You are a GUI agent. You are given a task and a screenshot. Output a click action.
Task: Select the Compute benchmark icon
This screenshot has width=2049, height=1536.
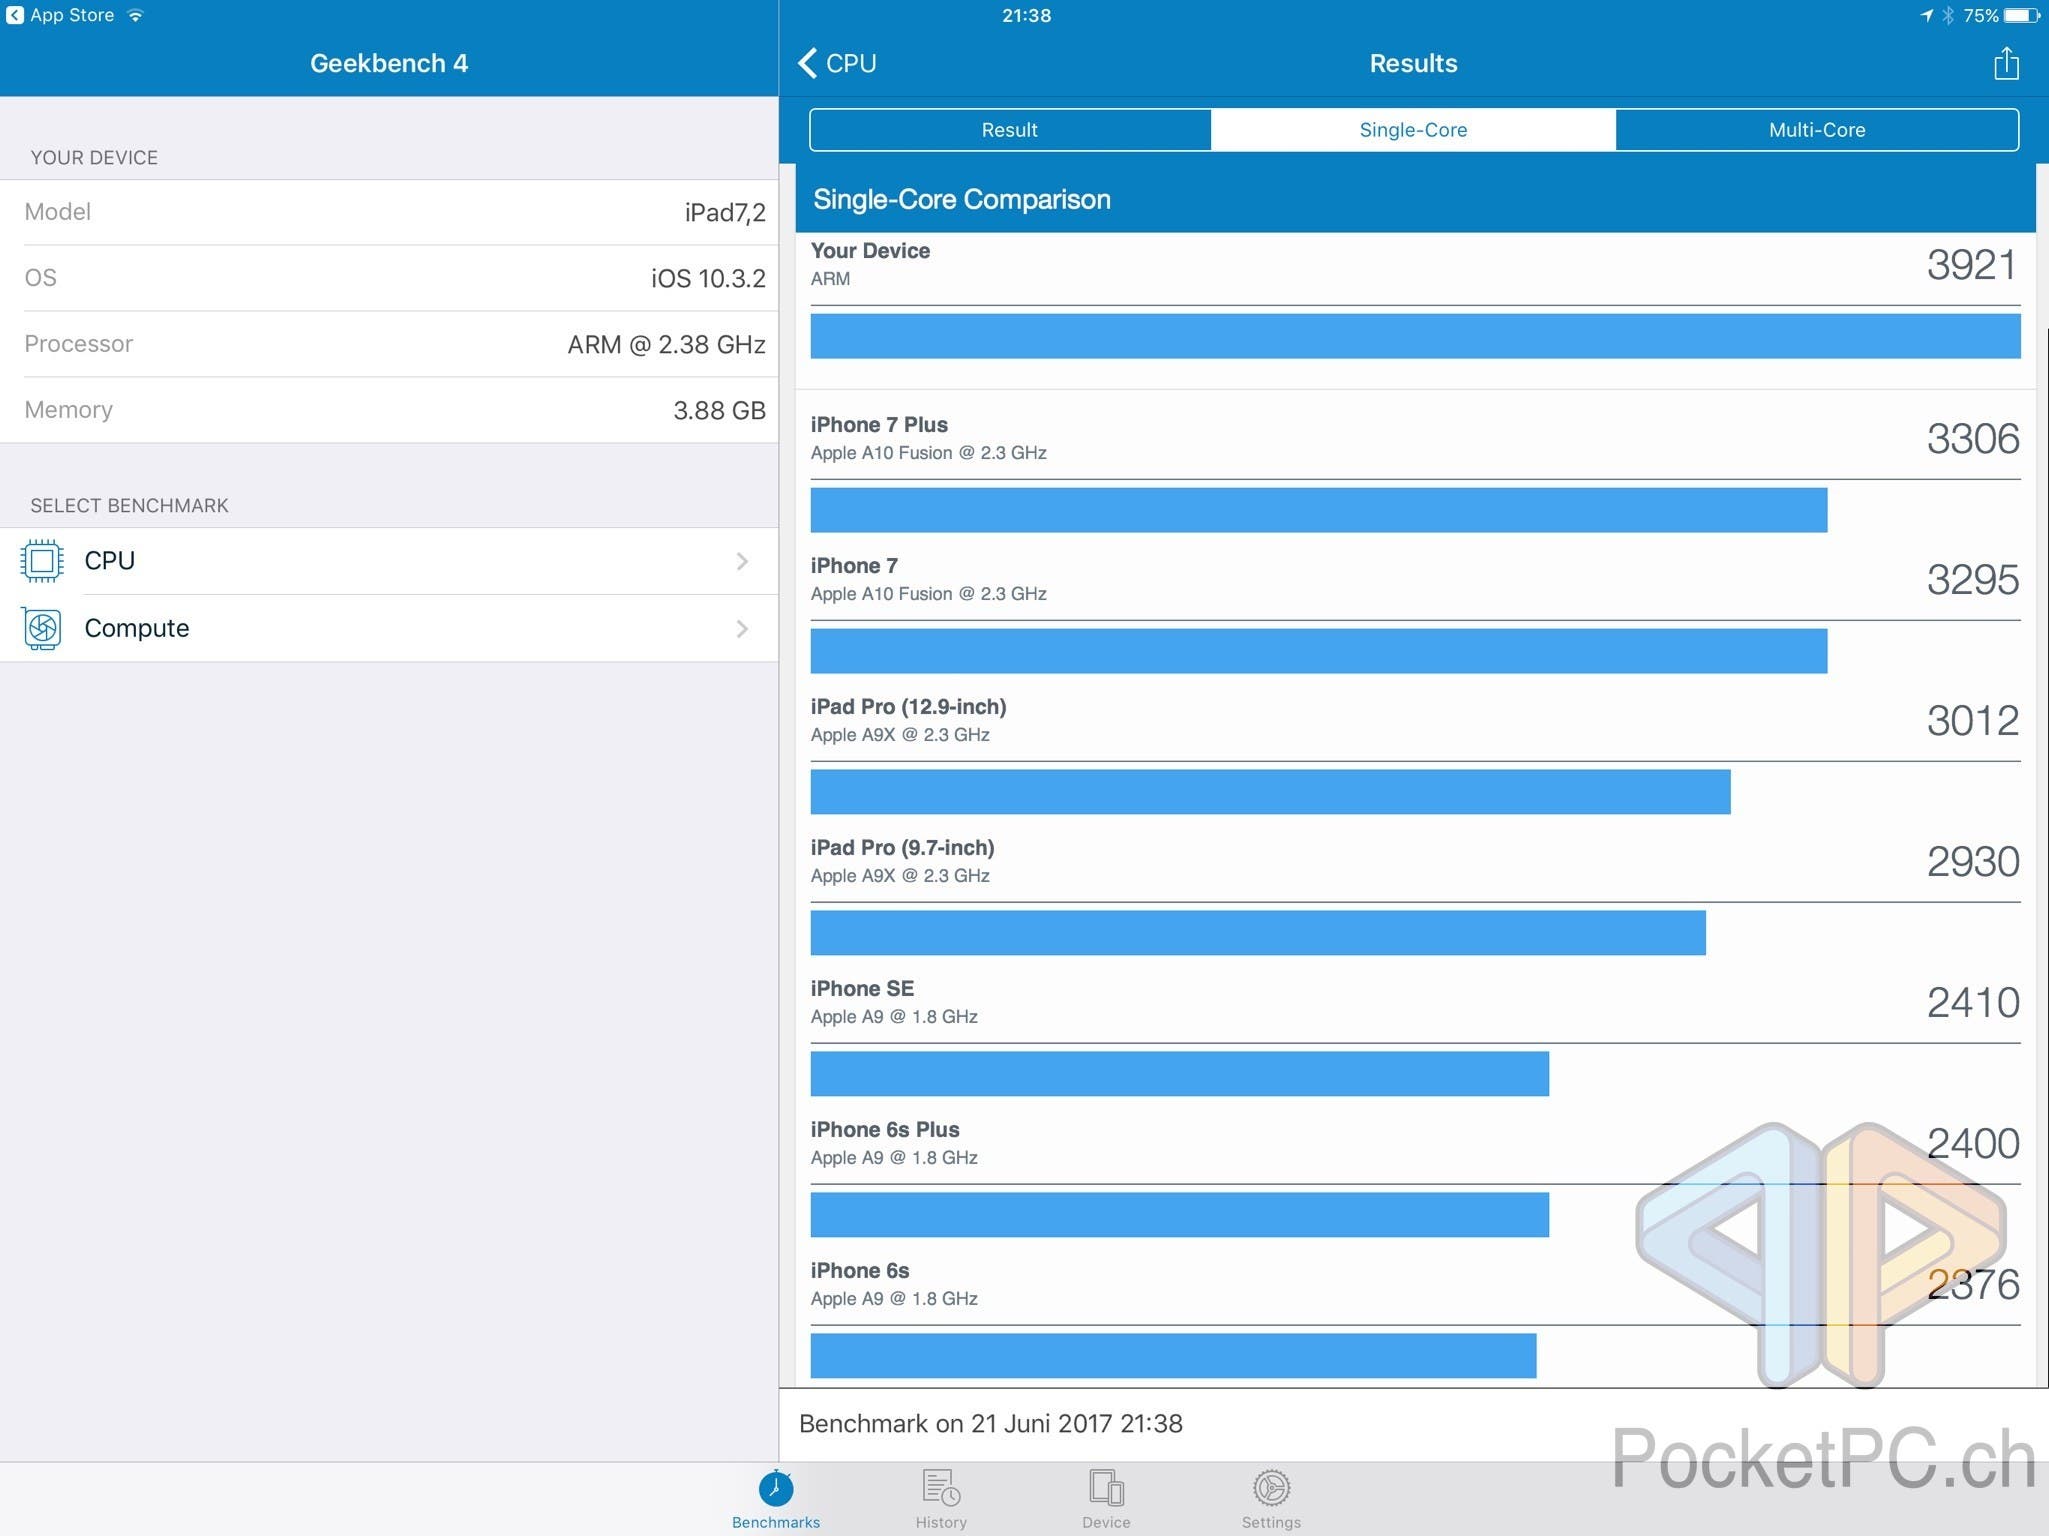[x=42, y=628]
